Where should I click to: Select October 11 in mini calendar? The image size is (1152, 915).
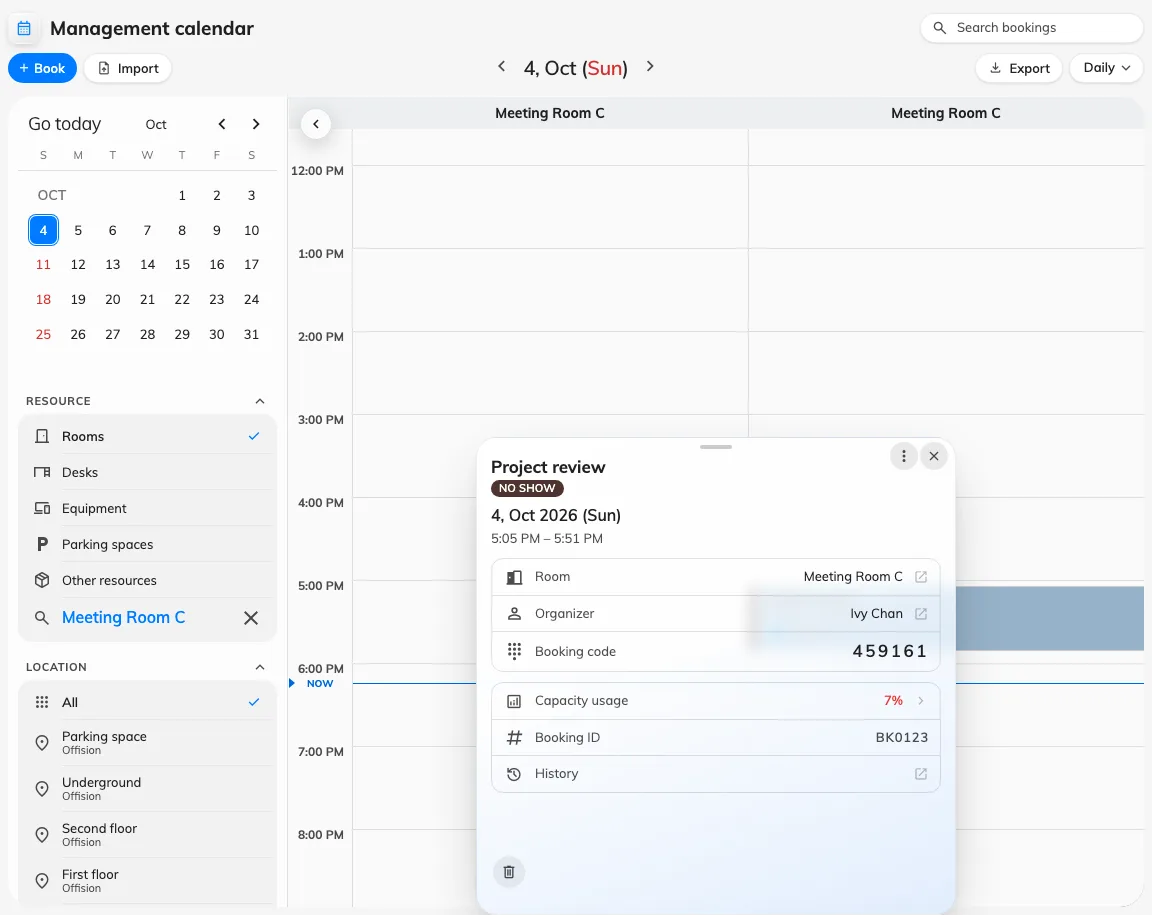(43, 265)
